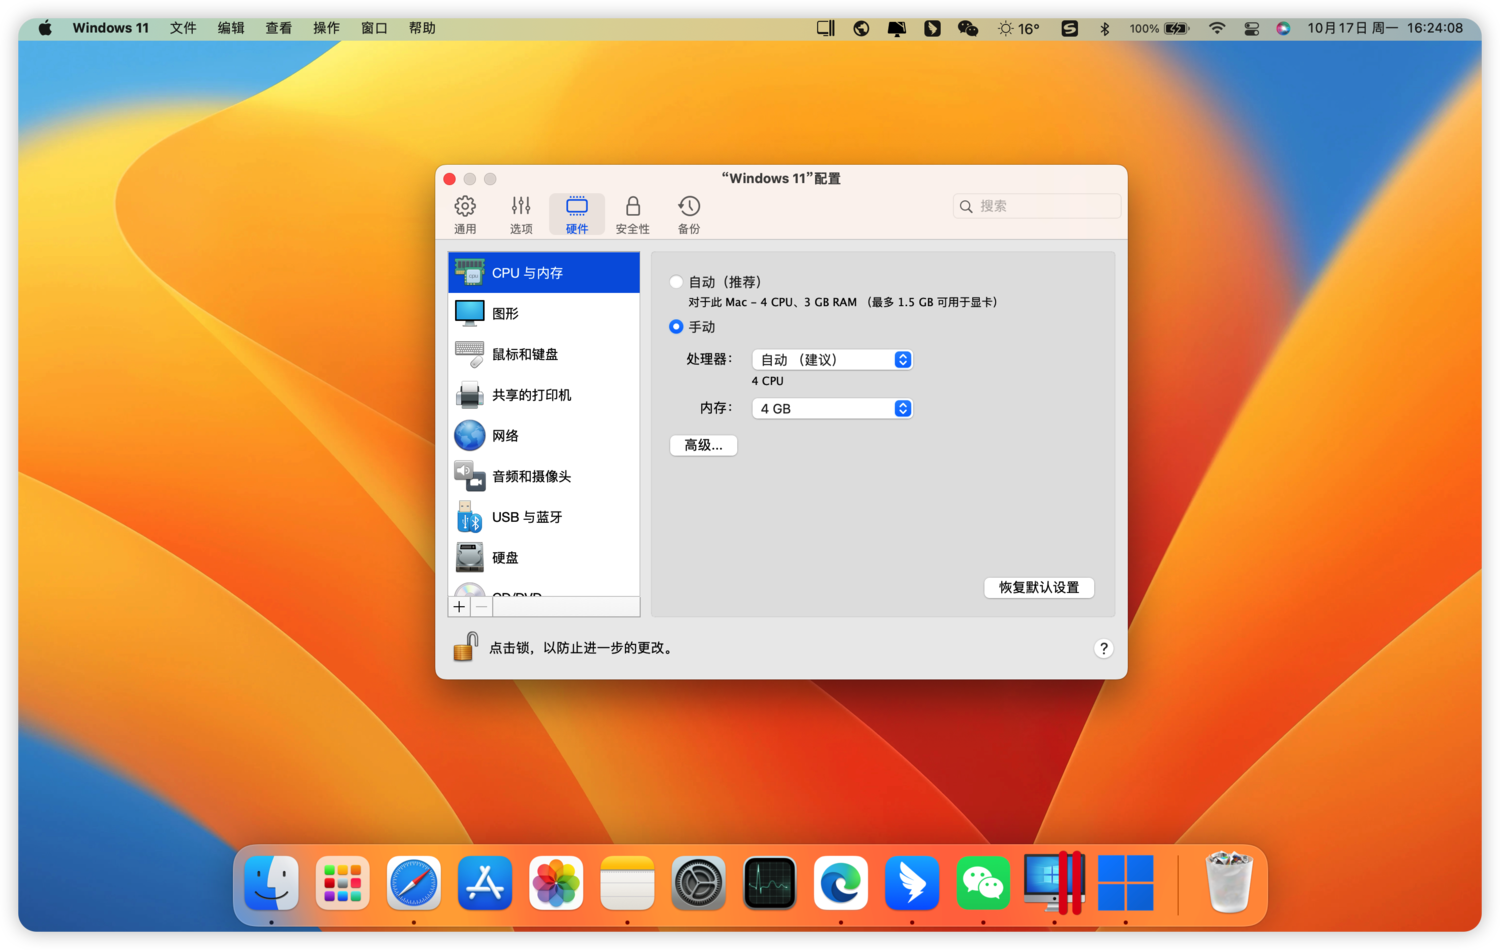Open the 查看 menu

(278, 28)
